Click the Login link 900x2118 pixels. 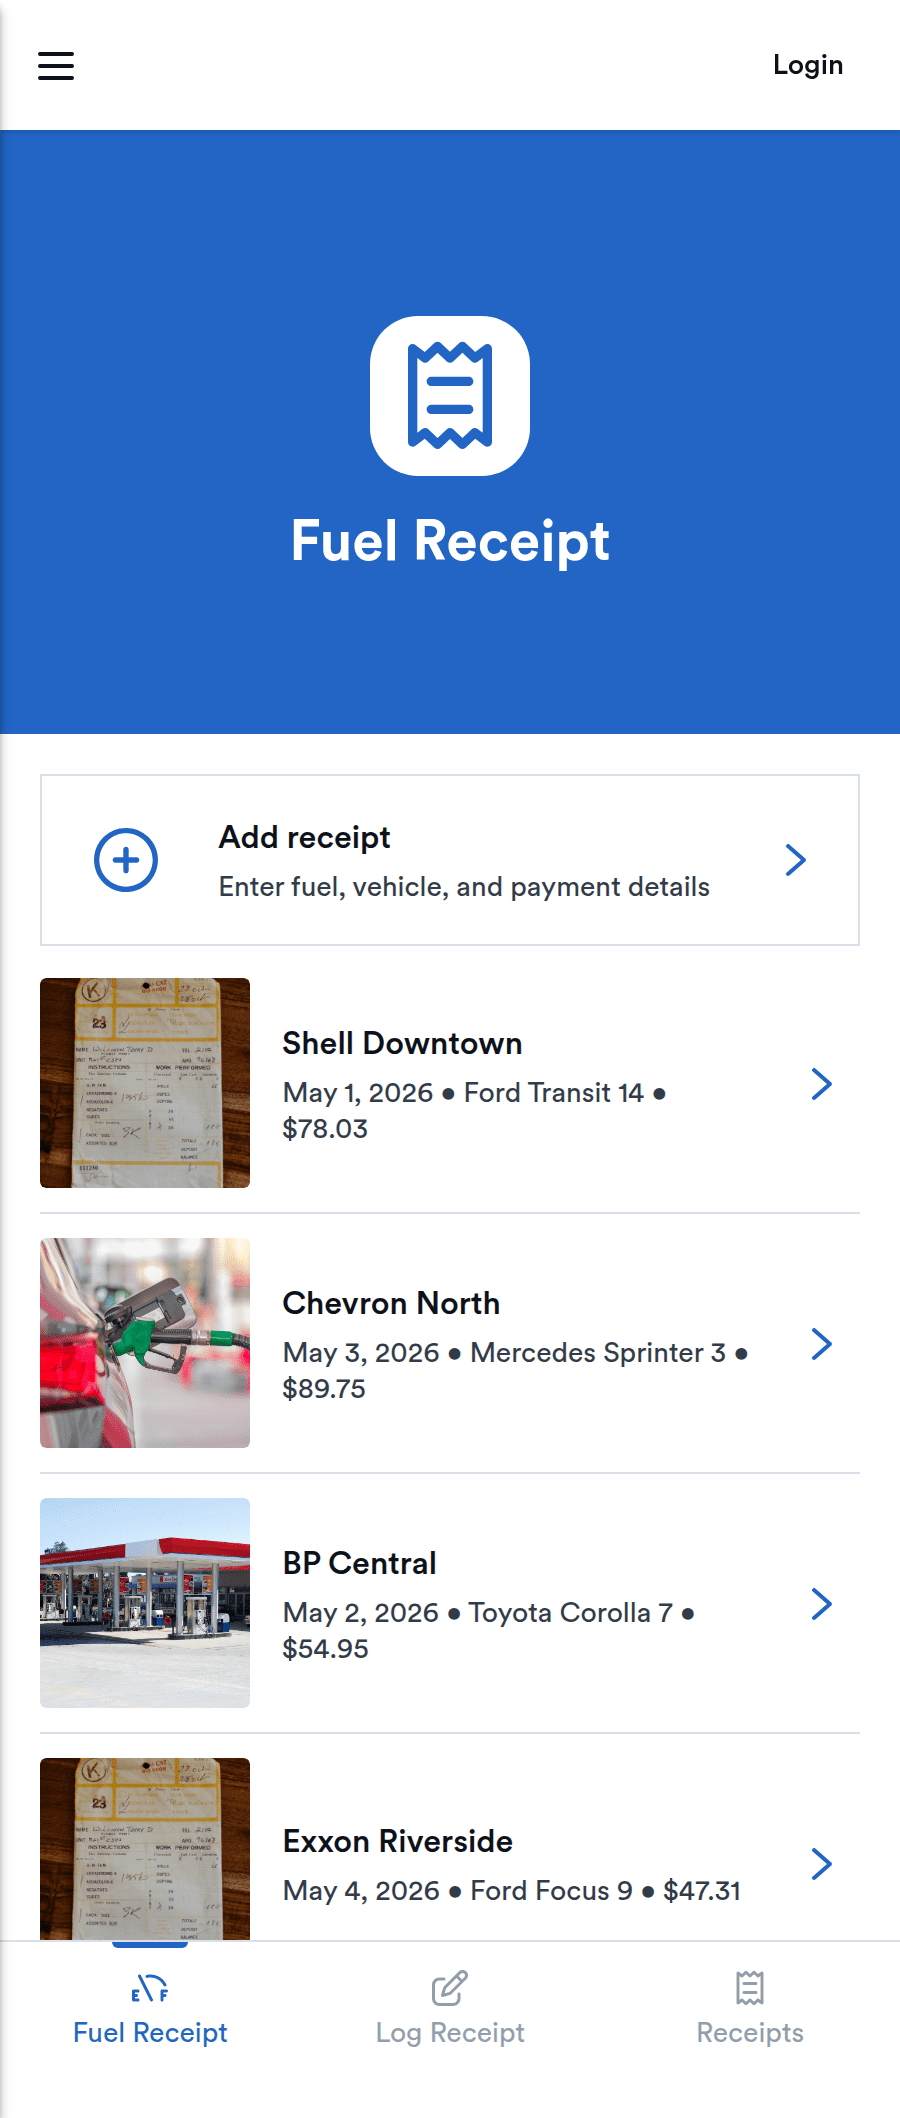click(x=807, y=65)
